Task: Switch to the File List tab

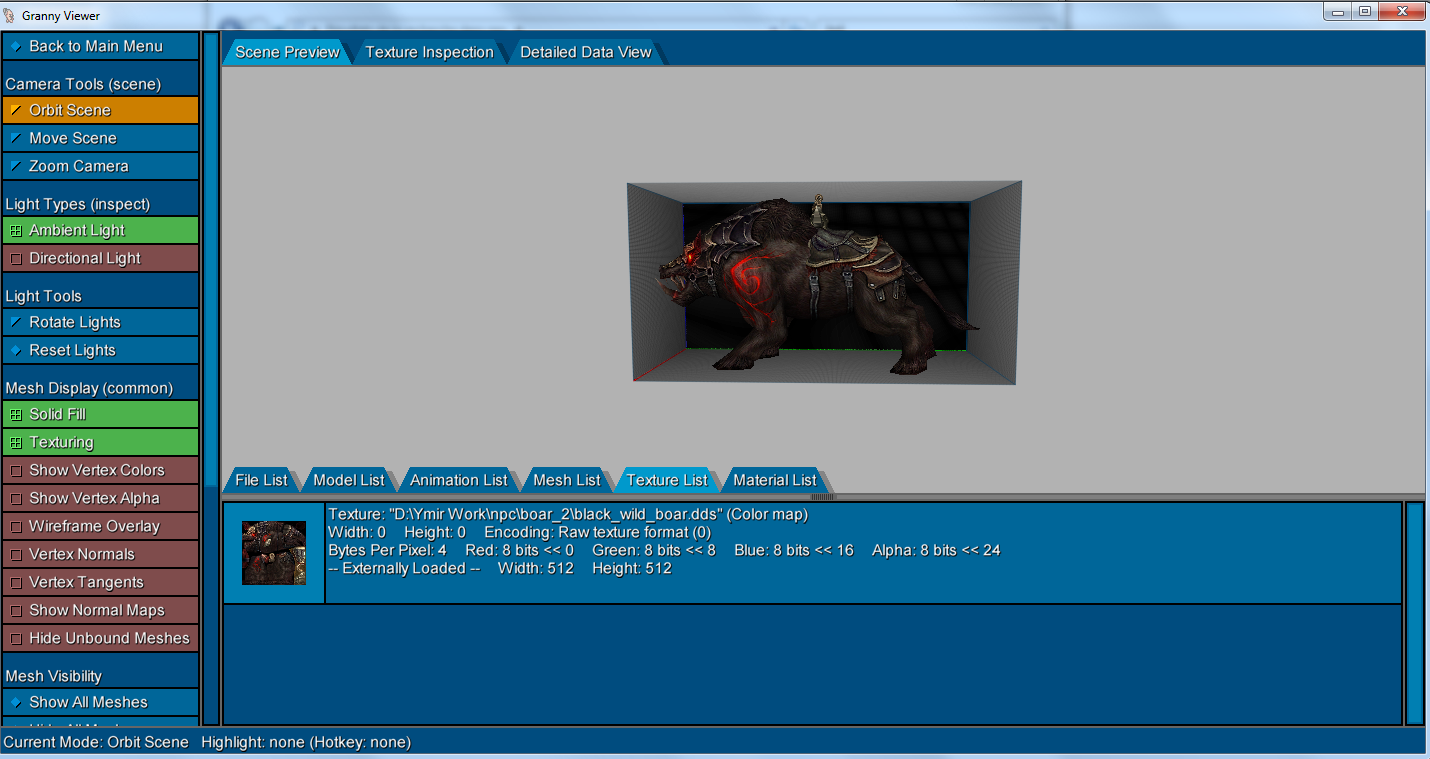Action: pos(261,480)
